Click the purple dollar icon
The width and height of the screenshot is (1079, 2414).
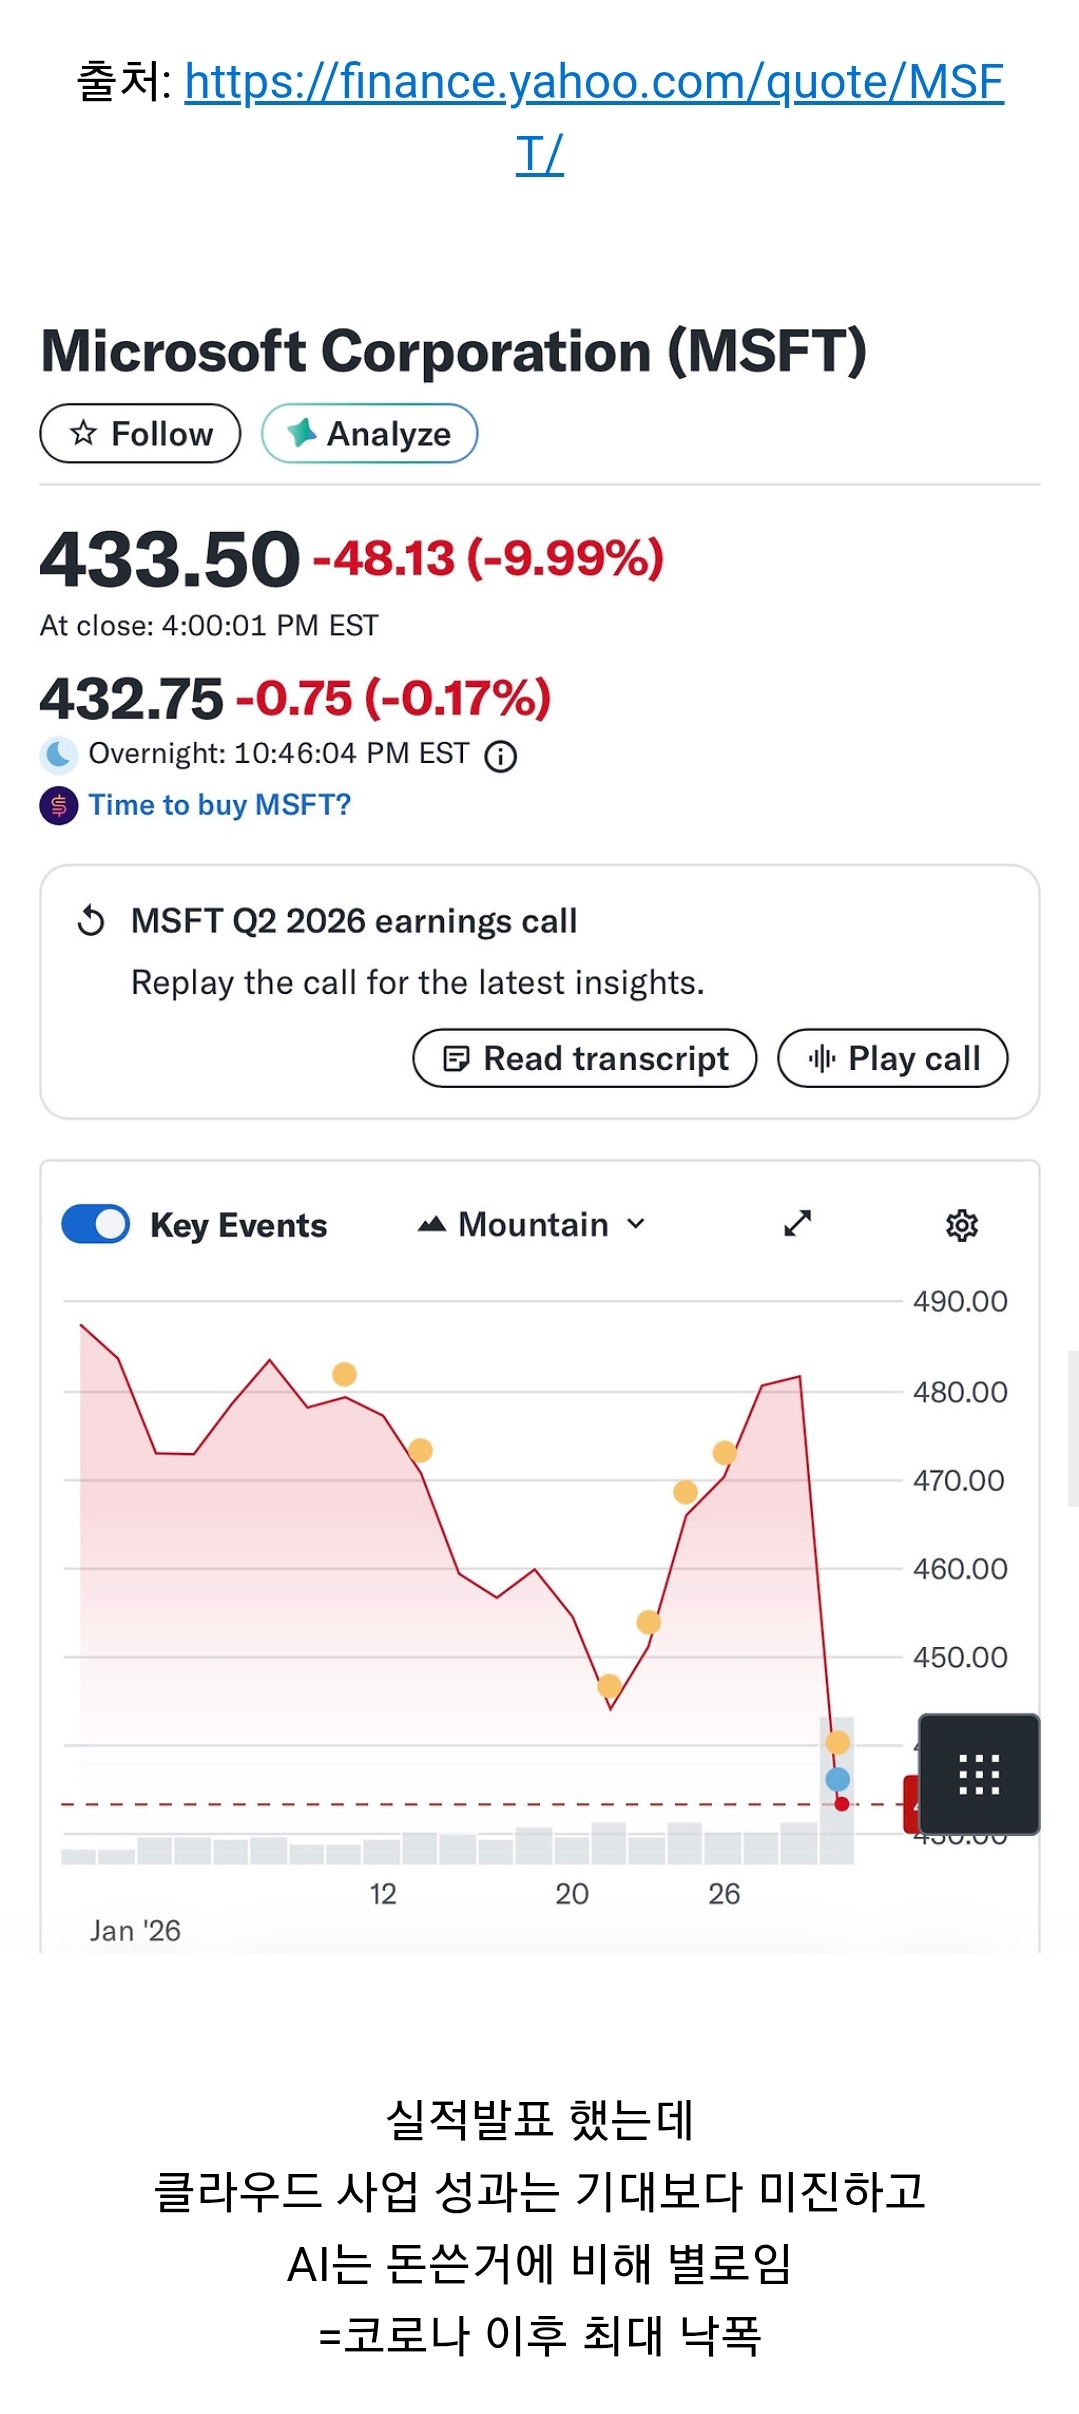59,805
